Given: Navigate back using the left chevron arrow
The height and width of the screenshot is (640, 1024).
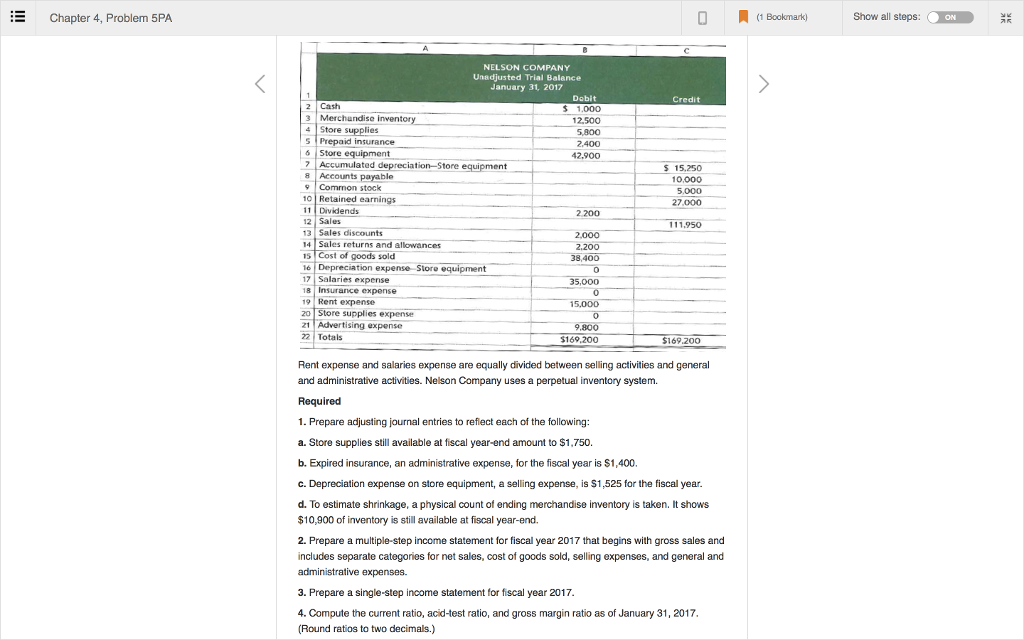Looking at the screenshot, I should click(260, 84).
